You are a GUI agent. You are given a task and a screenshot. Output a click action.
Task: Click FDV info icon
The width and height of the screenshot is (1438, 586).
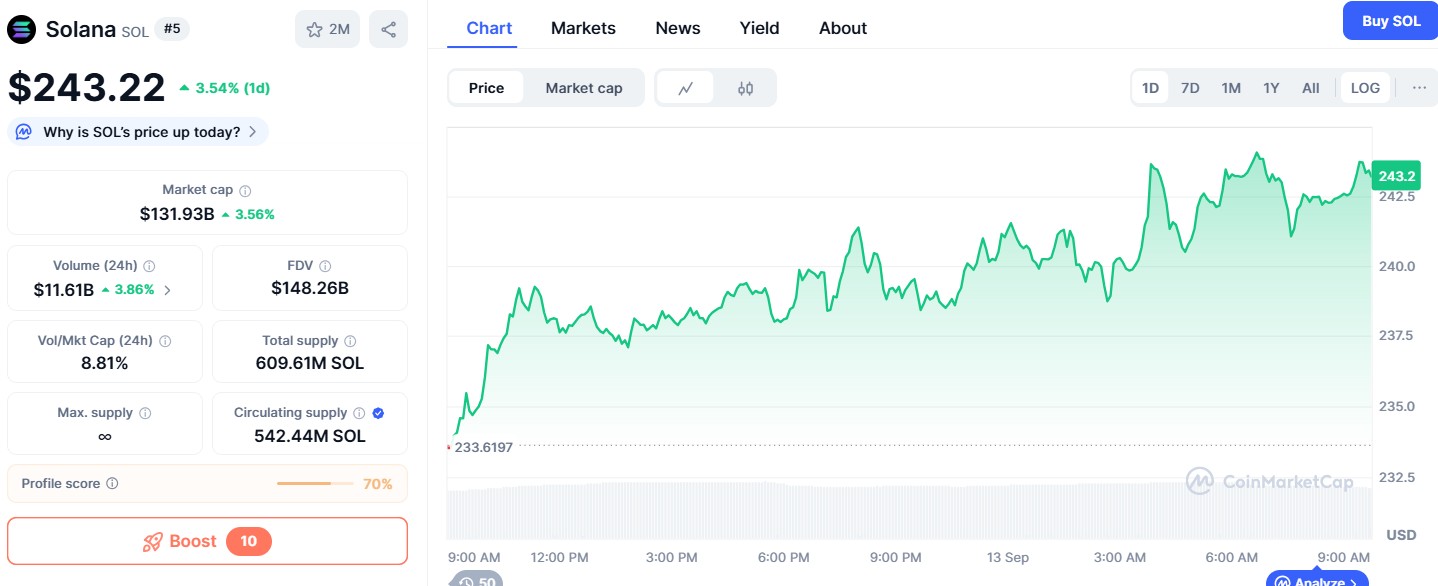pyautogui.click(x=325, y=266)
